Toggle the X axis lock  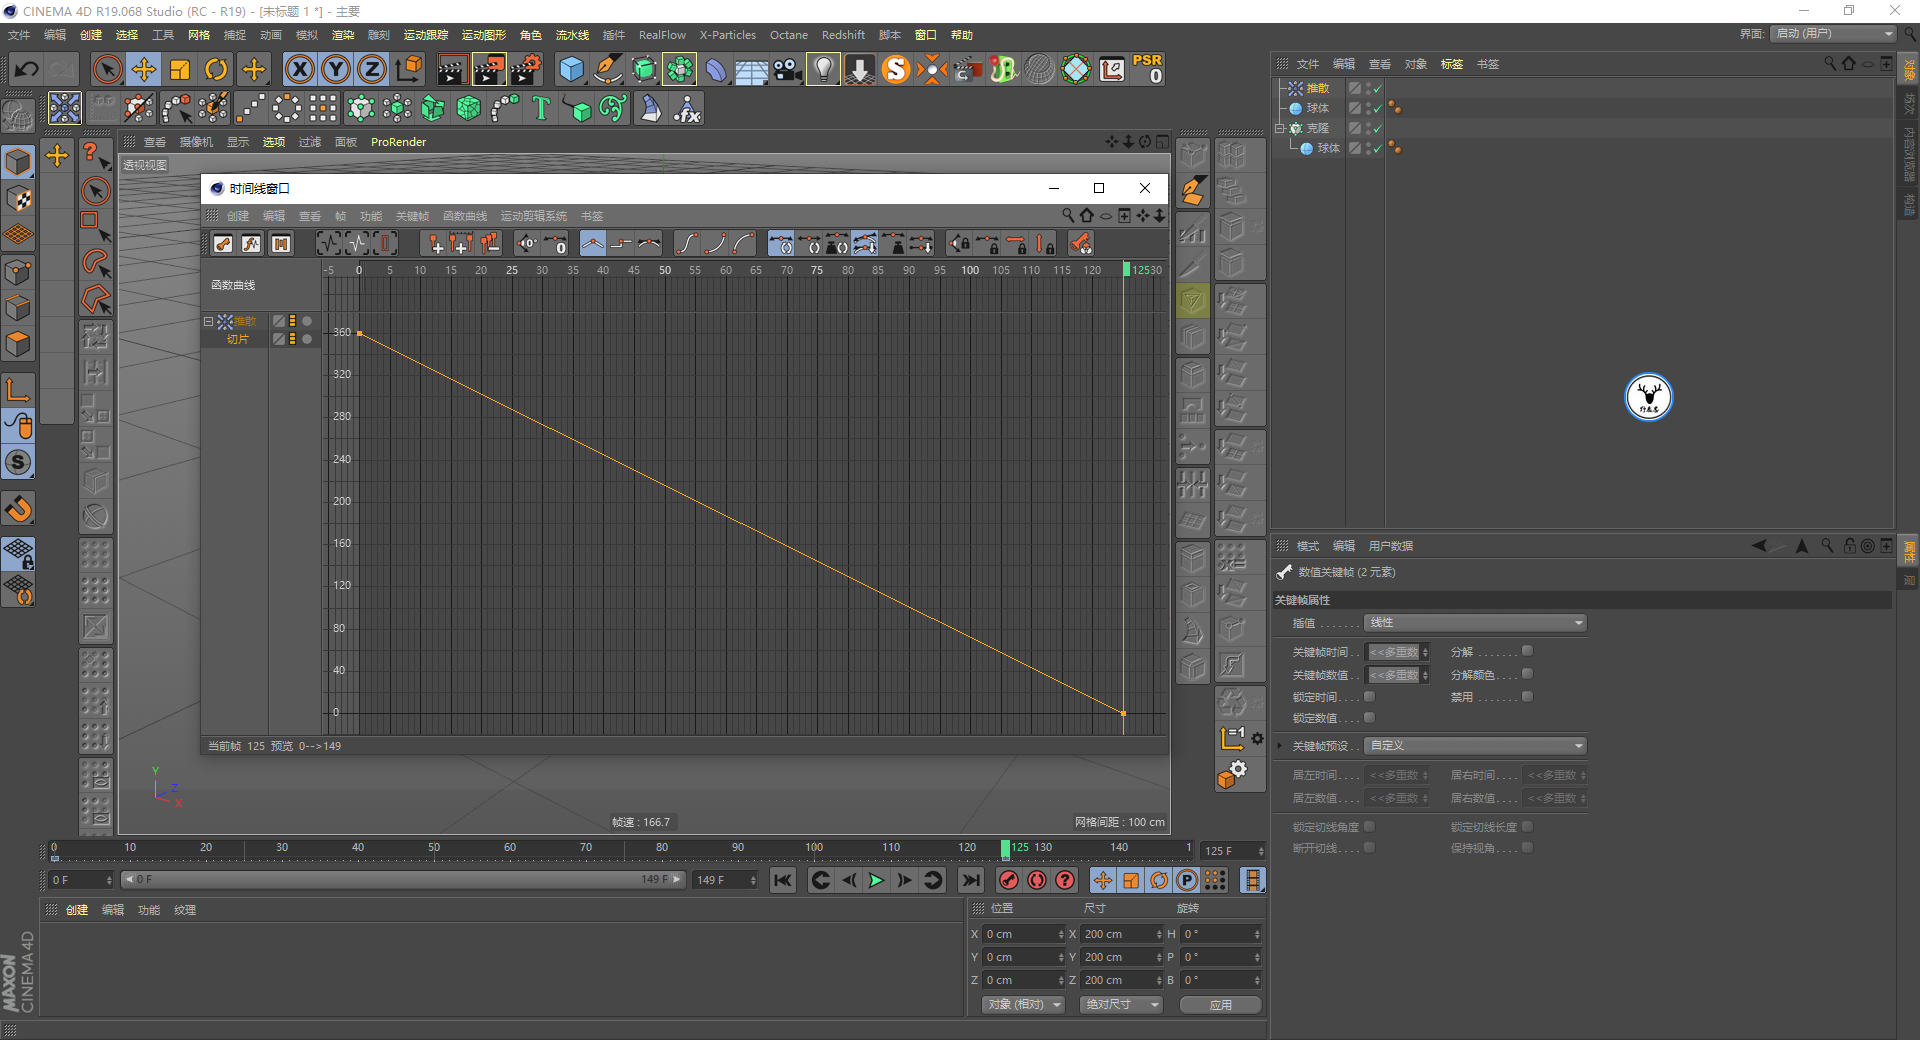pos(299,69)
